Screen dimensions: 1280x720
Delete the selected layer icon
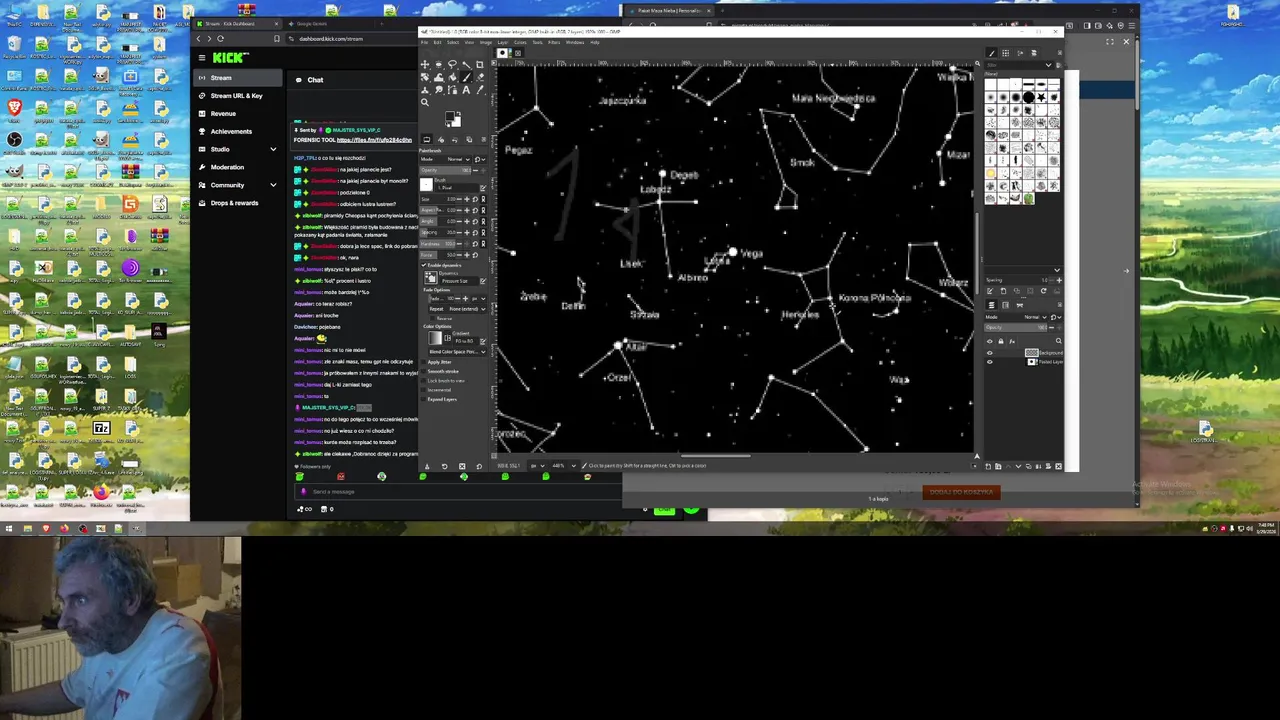1058,467
